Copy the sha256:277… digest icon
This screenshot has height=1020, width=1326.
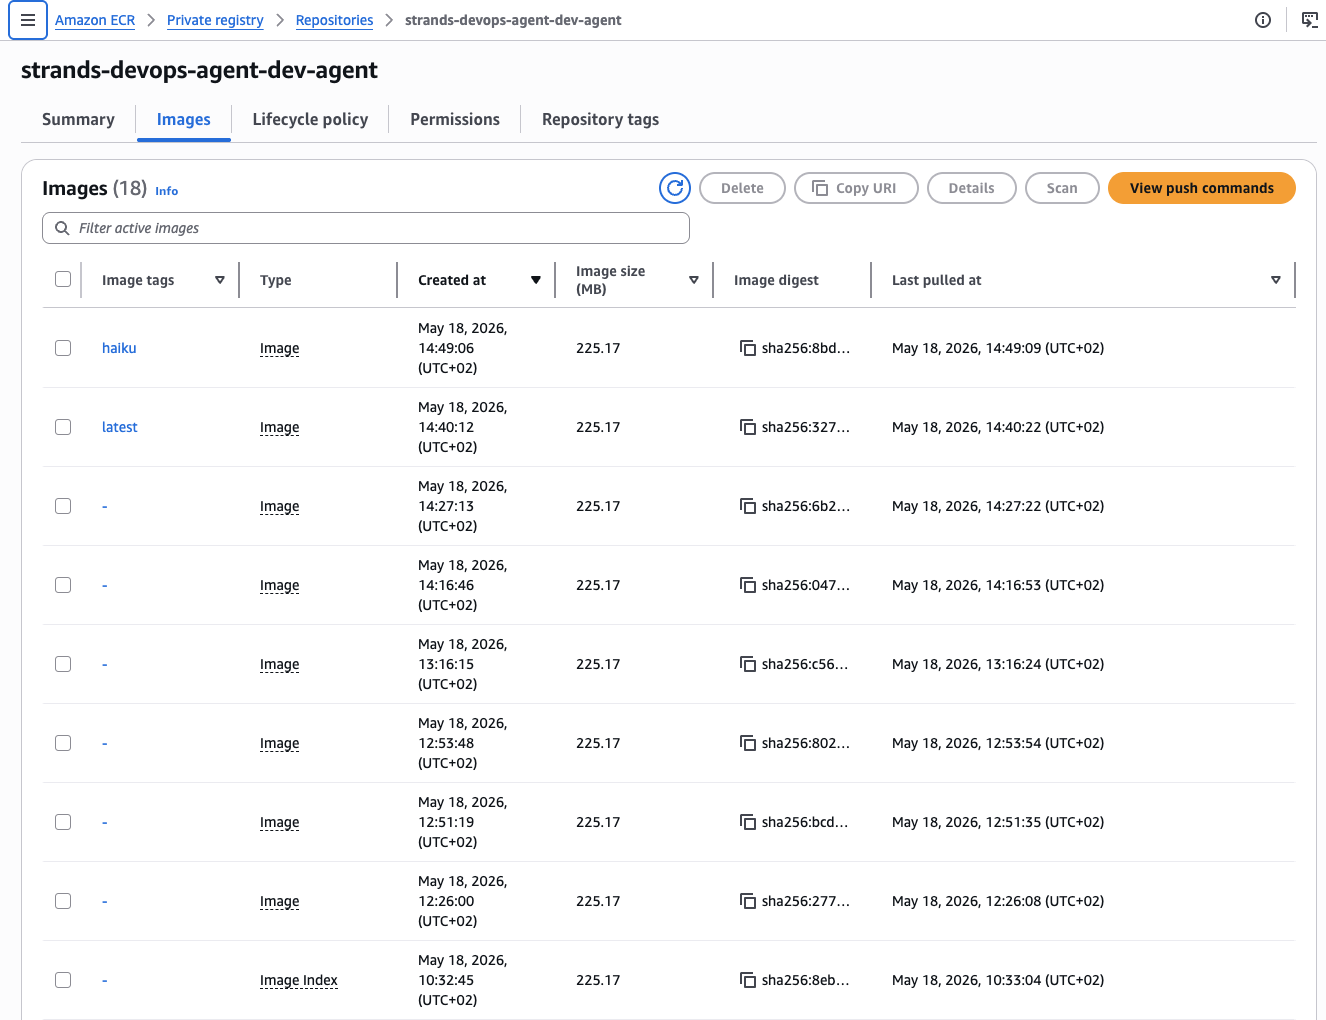747,901
